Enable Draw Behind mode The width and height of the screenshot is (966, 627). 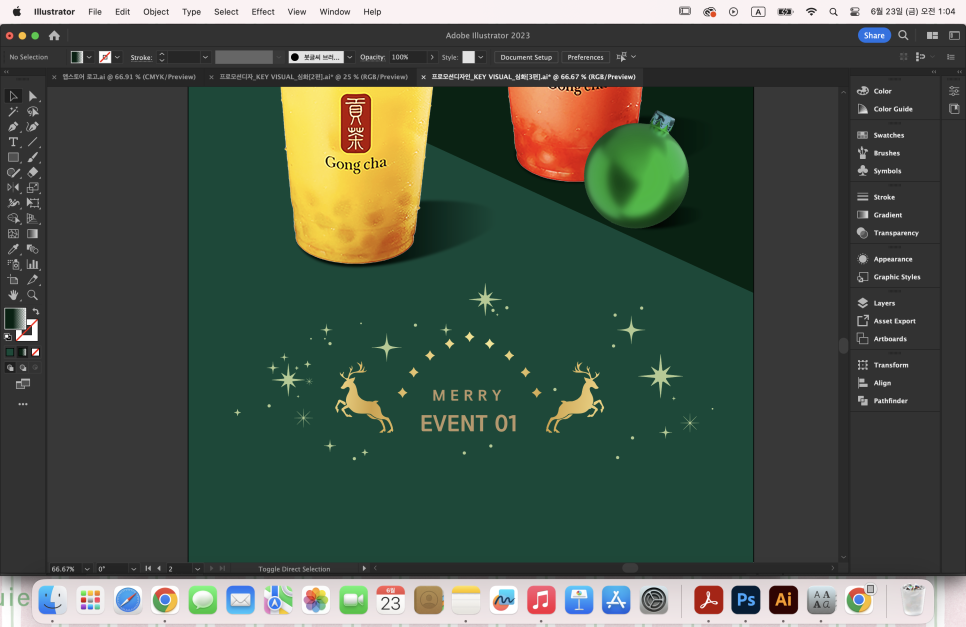(x=23, y=368)
